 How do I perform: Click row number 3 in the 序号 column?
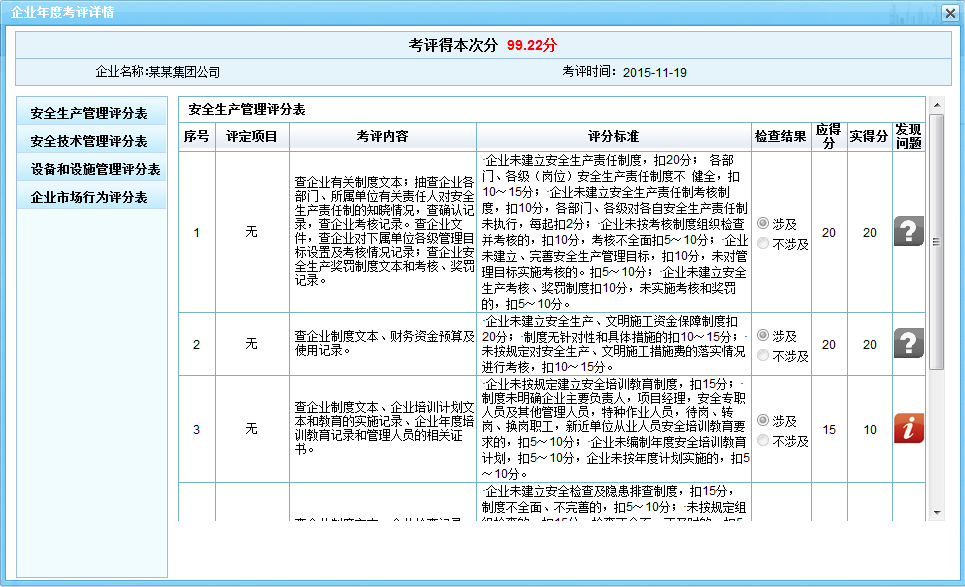click(196, 429)
